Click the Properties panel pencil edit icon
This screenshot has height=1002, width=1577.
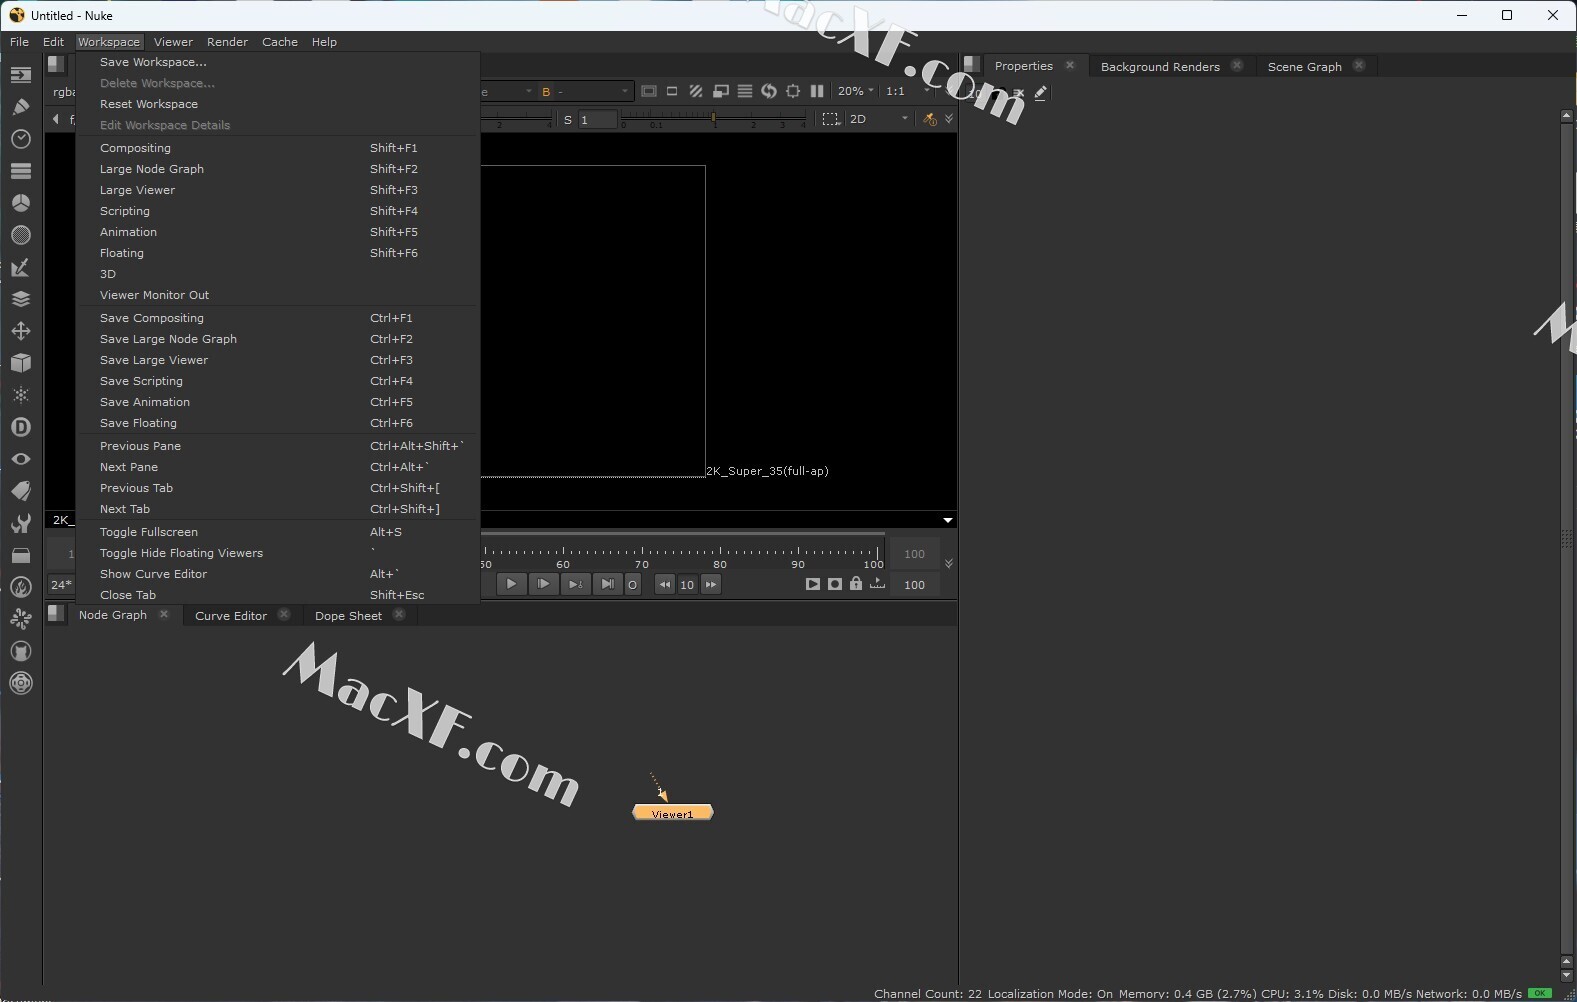(1041, 92)
